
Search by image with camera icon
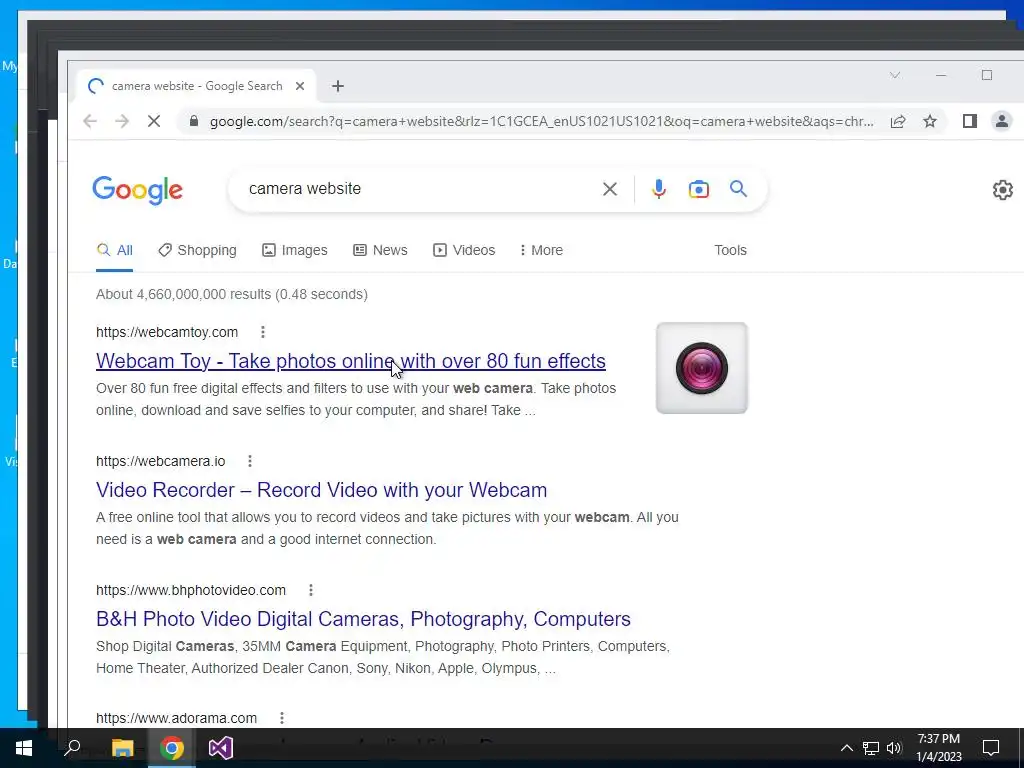coord(699,189)
